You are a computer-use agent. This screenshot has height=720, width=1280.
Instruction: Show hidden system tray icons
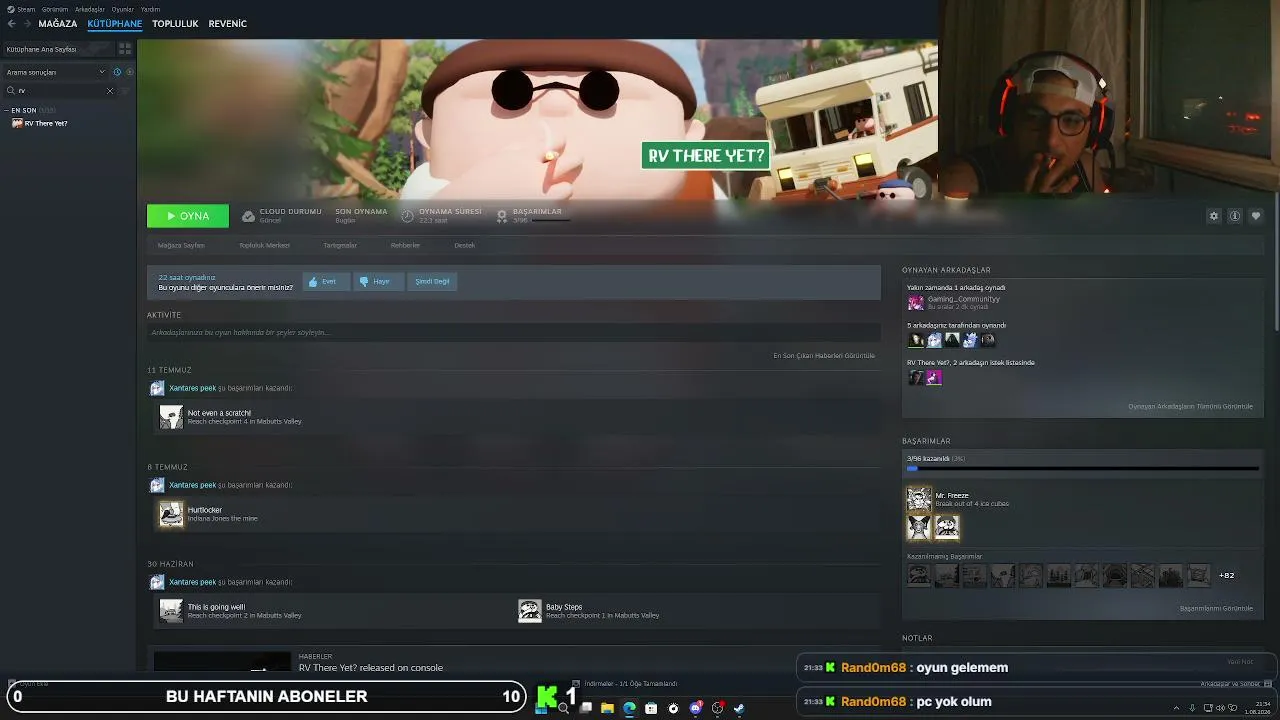coord(1176,708)
